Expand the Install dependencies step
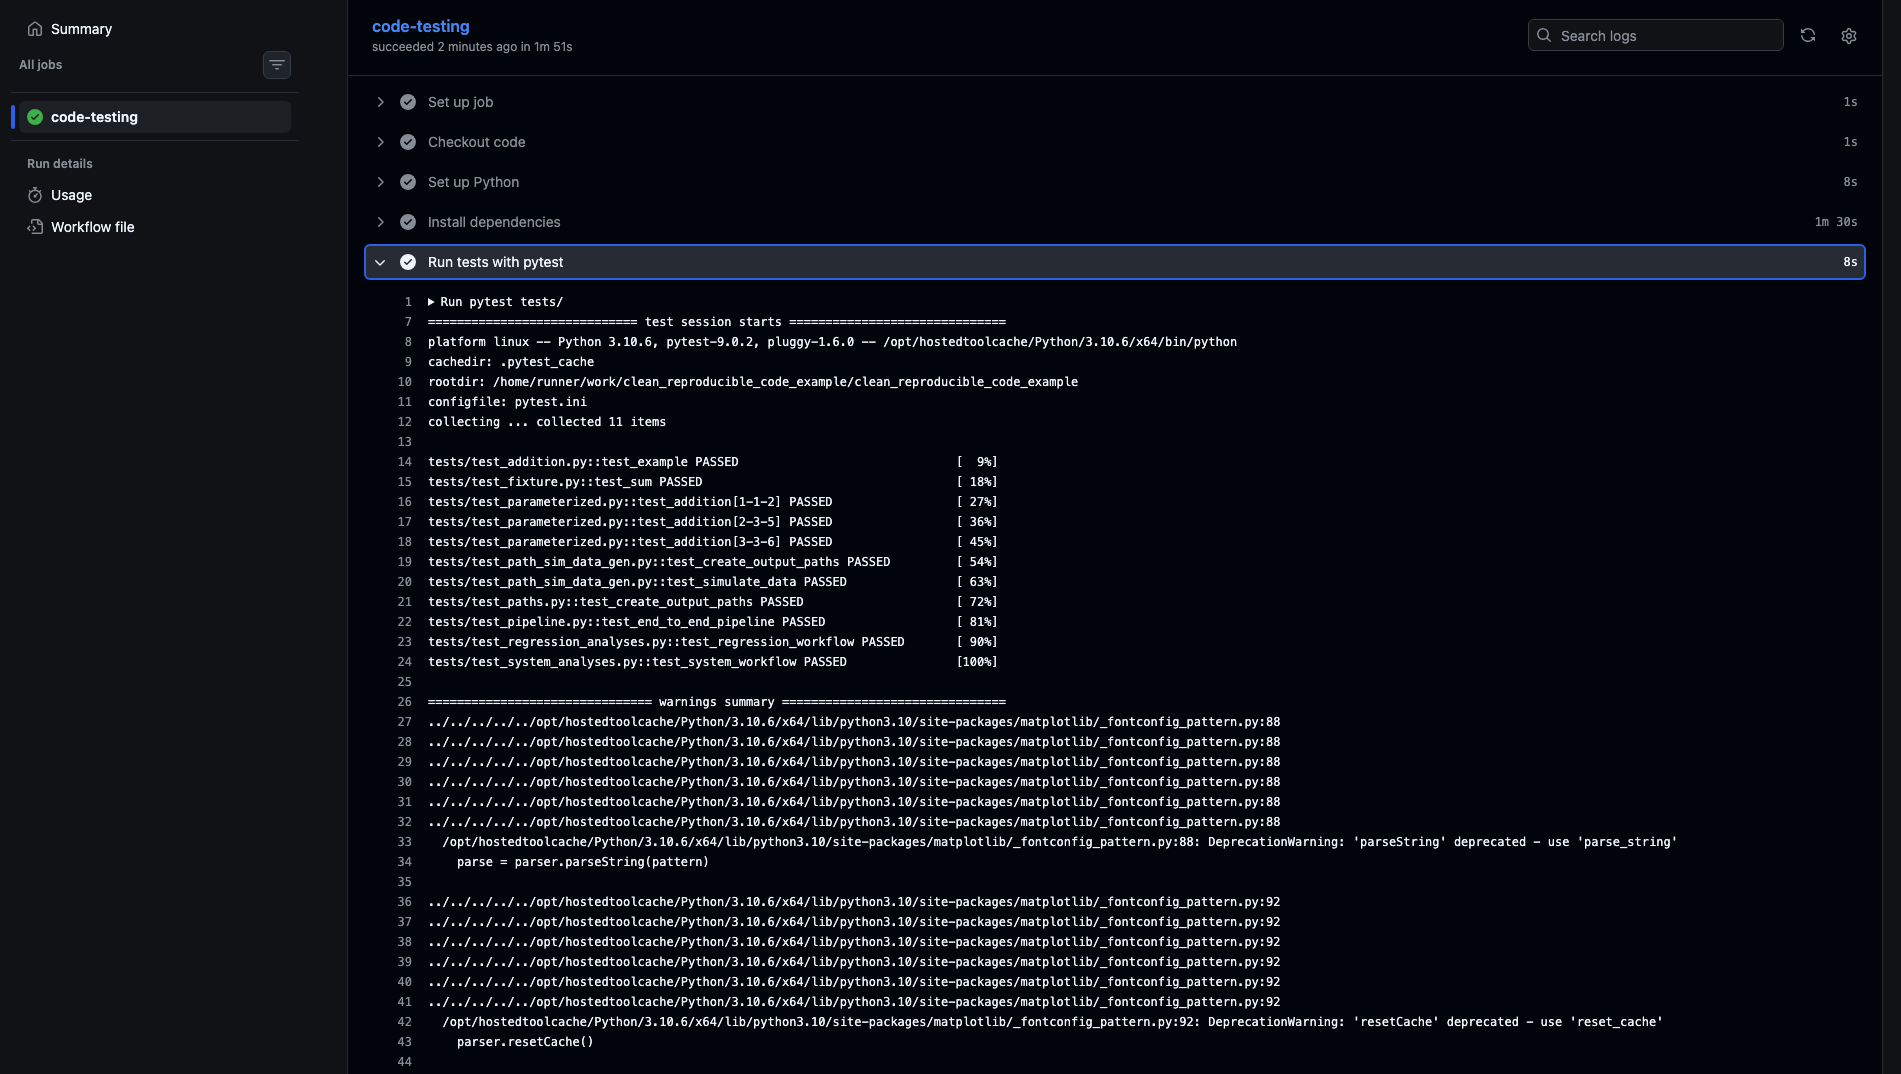1901x1074 pixels. click(x=380, y=222)
